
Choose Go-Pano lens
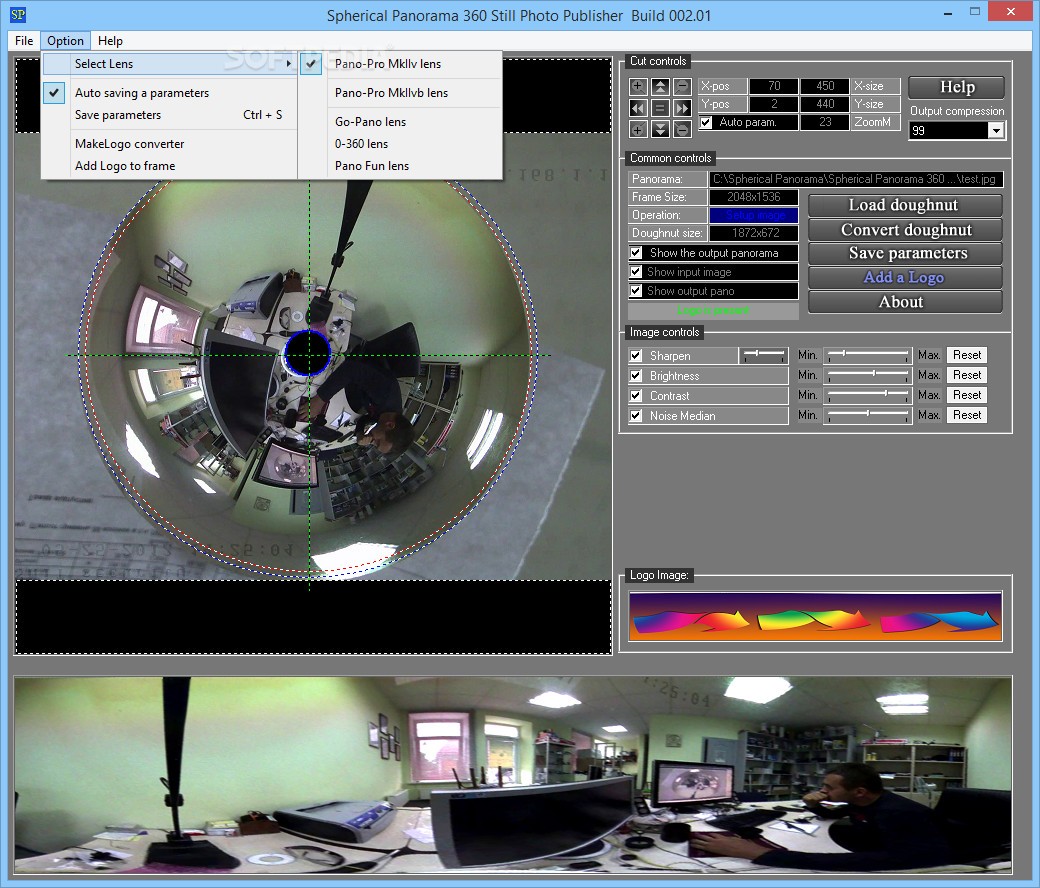pos(400,121)
